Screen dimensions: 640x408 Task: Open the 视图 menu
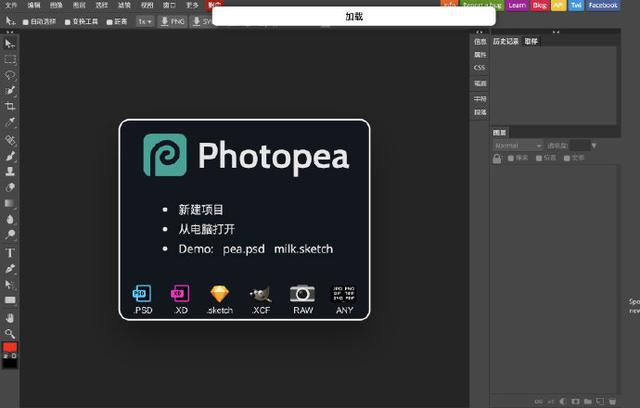click(147, 5)
